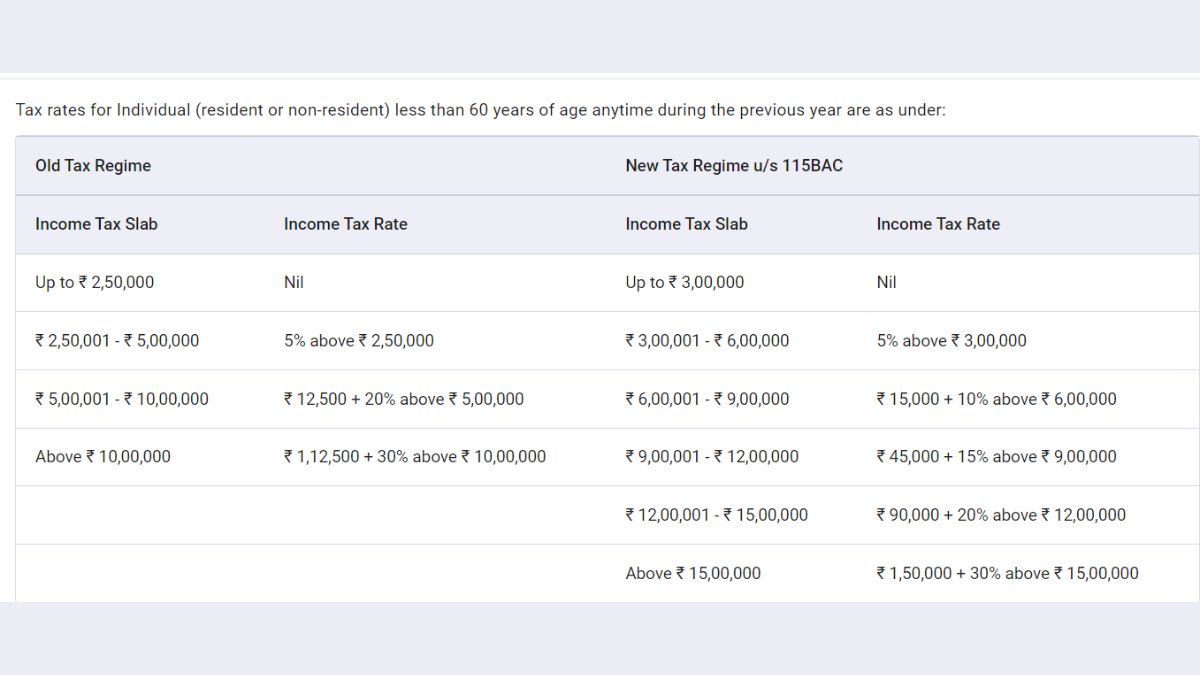The image size is (1200, 675).
Task: Select the ₹ 2,50,001 - ₹ 5,00,000 slab
Action: pos(117,341)
